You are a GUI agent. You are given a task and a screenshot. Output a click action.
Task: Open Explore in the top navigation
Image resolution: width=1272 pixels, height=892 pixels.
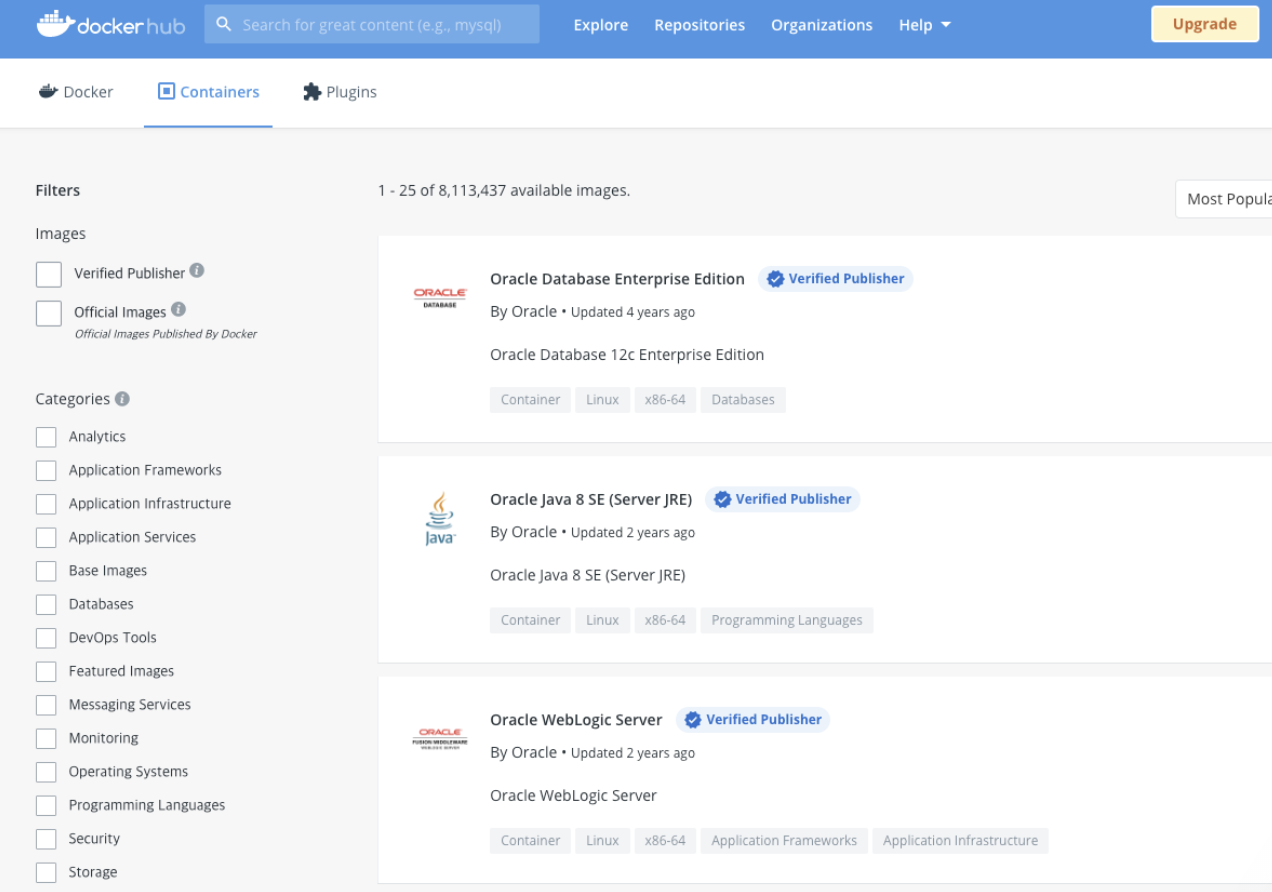pyautogui.click(x=601, y=25)
